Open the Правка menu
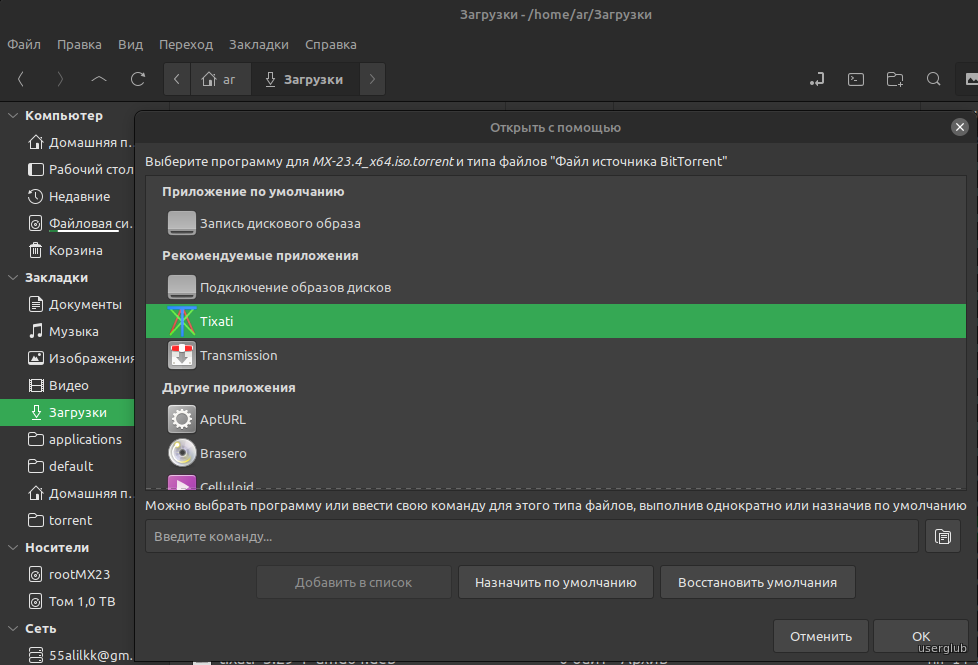The height and width of the screenshot is (665, 978). point(79,44)
